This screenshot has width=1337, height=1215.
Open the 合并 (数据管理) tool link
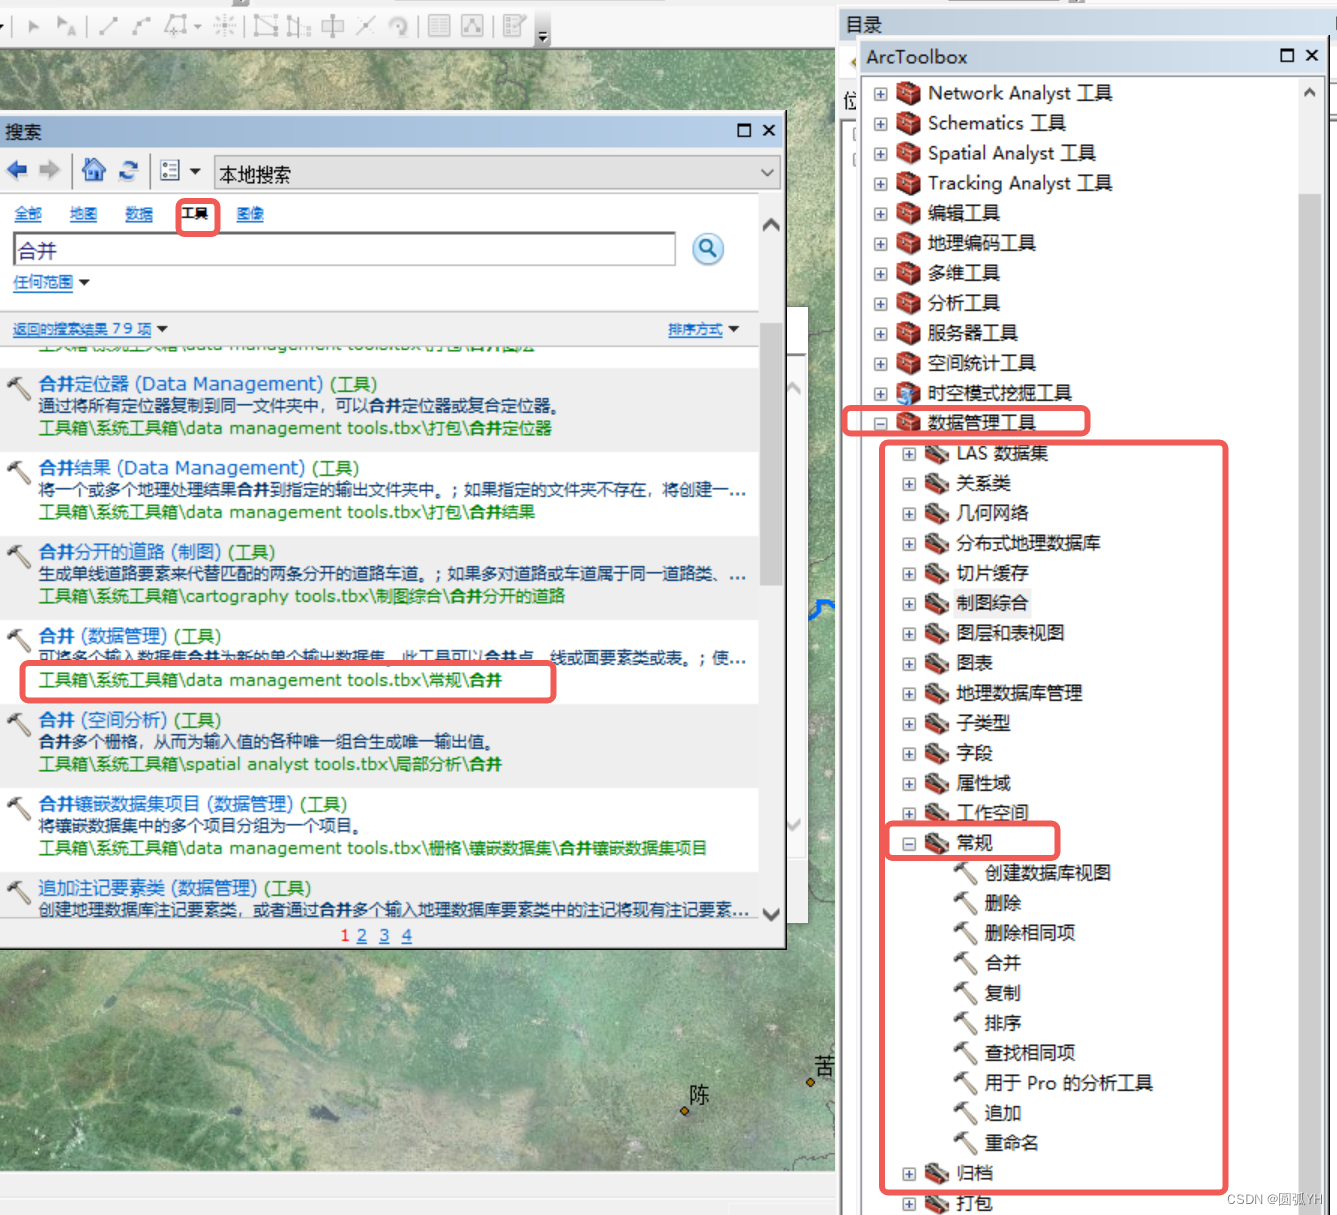point(57,635)
